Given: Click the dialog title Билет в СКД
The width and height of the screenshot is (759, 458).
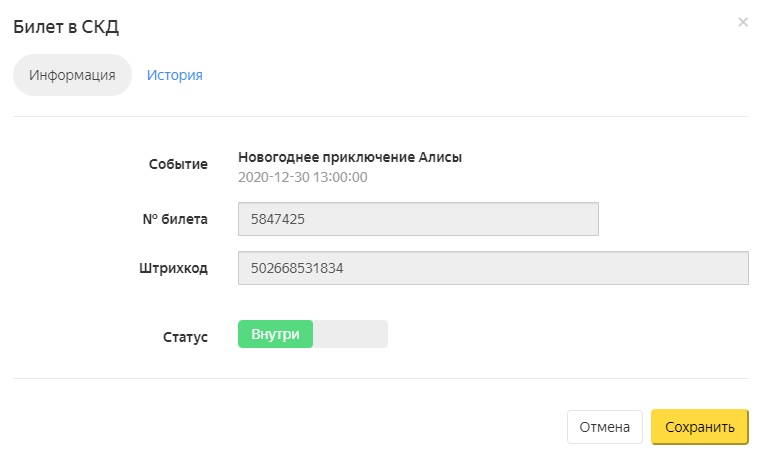Looking at the screenshot, I should click(72, 27).
